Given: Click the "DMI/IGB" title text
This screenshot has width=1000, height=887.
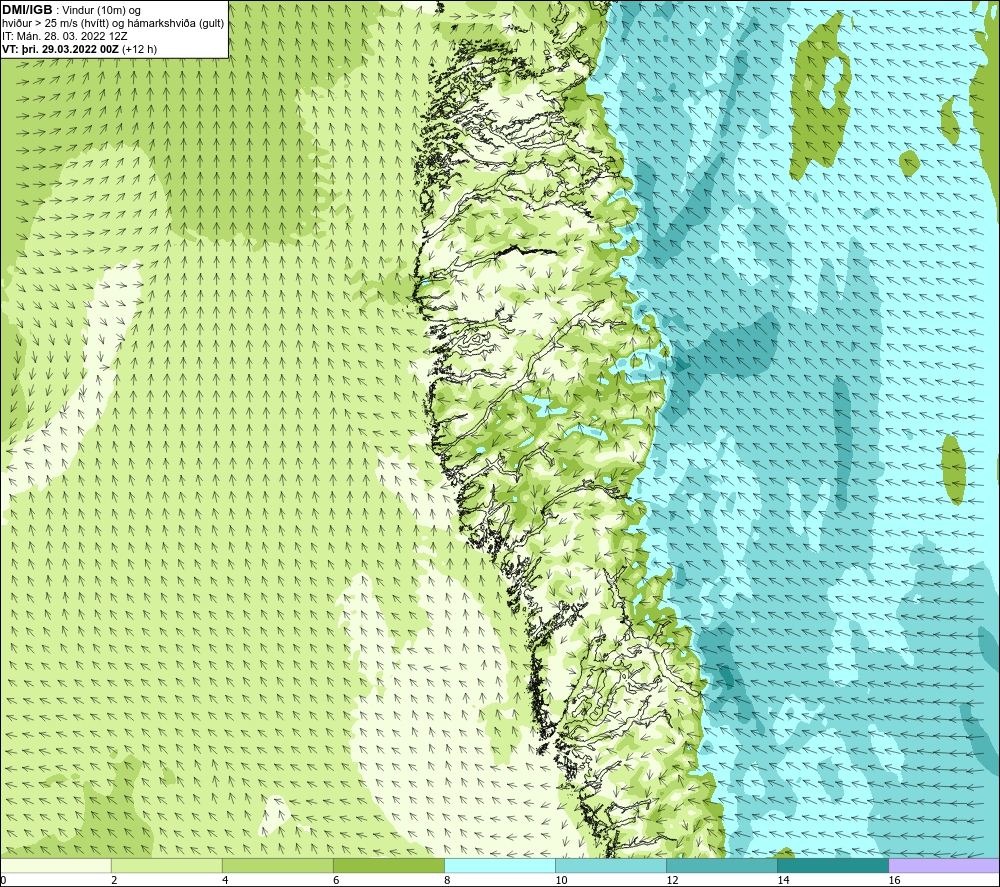Looking at the screenshot, I should [x=27, y=10].
